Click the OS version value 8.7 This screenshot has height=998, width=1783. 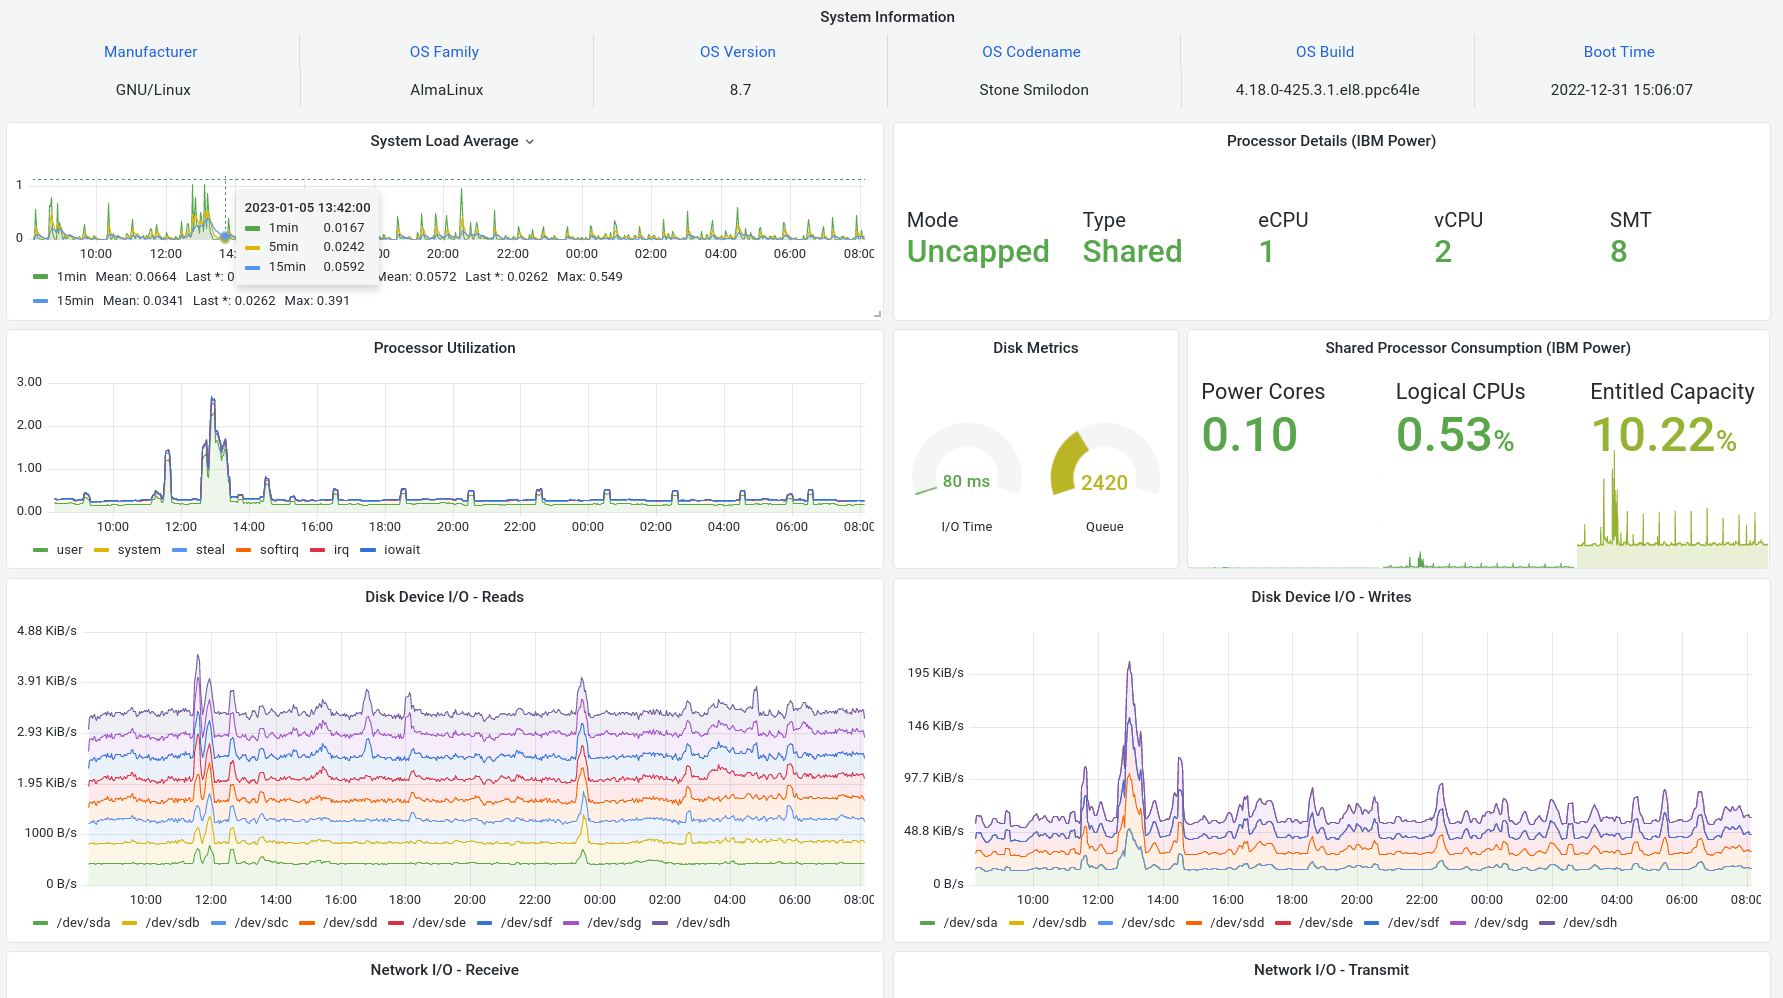point(740,90)
